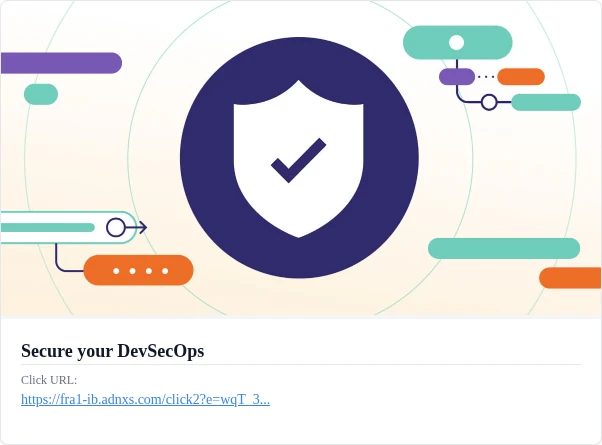
Task: Click the white shield icon
Action: coord(299,159)
